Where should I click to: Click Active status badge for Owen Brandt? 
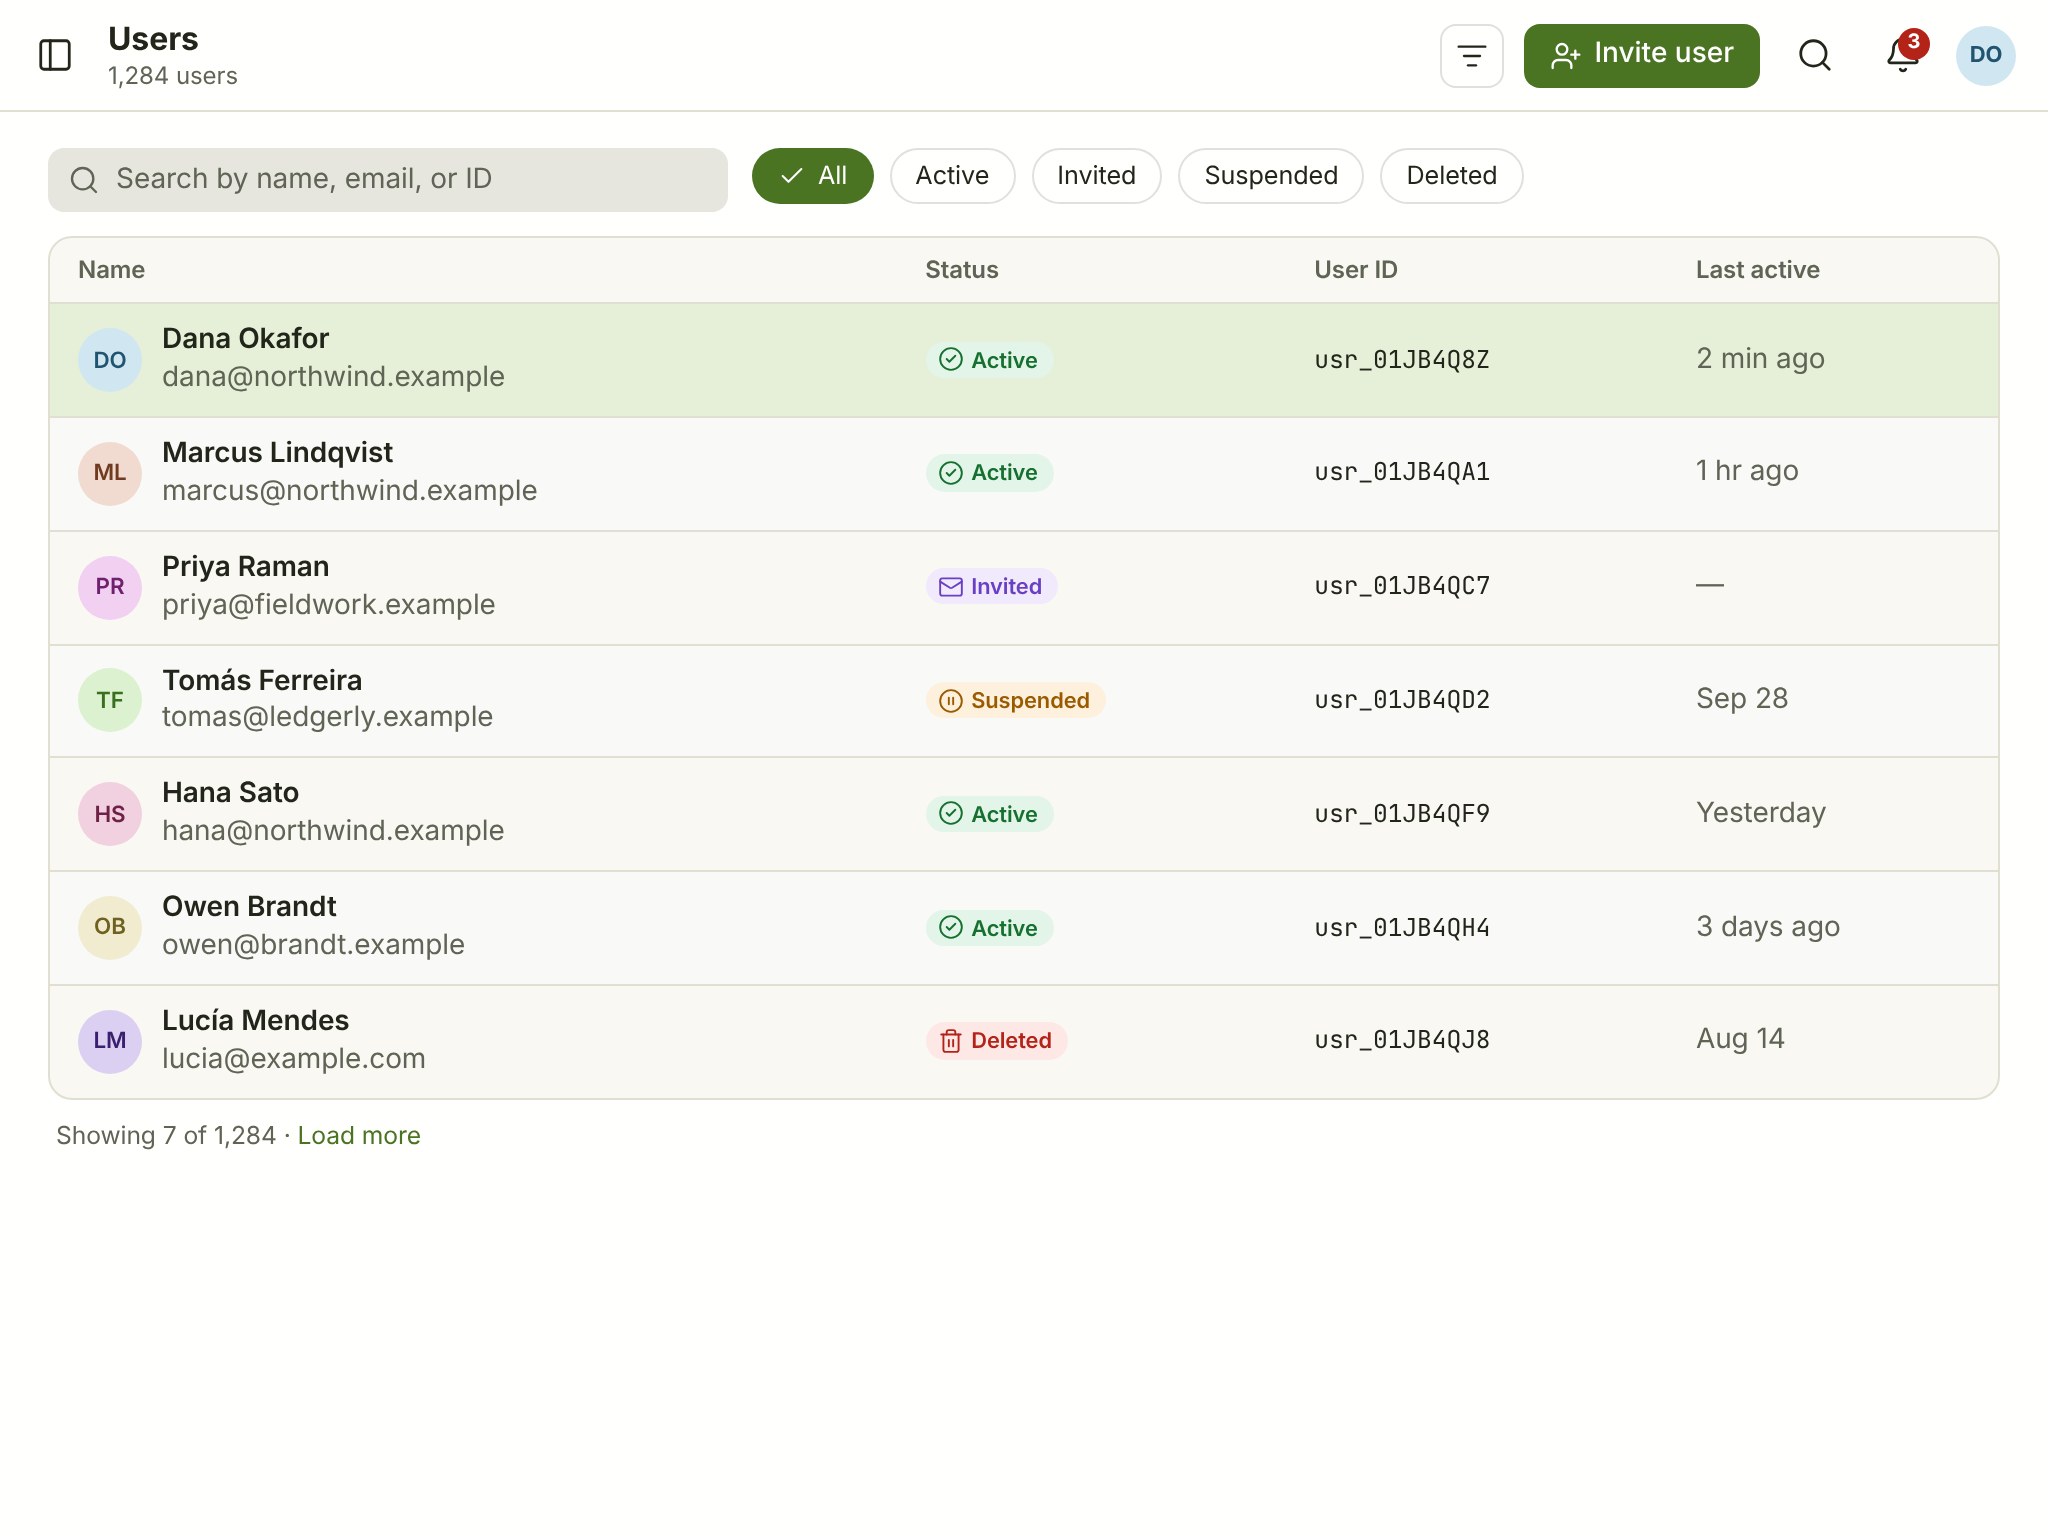coord(989,928)
